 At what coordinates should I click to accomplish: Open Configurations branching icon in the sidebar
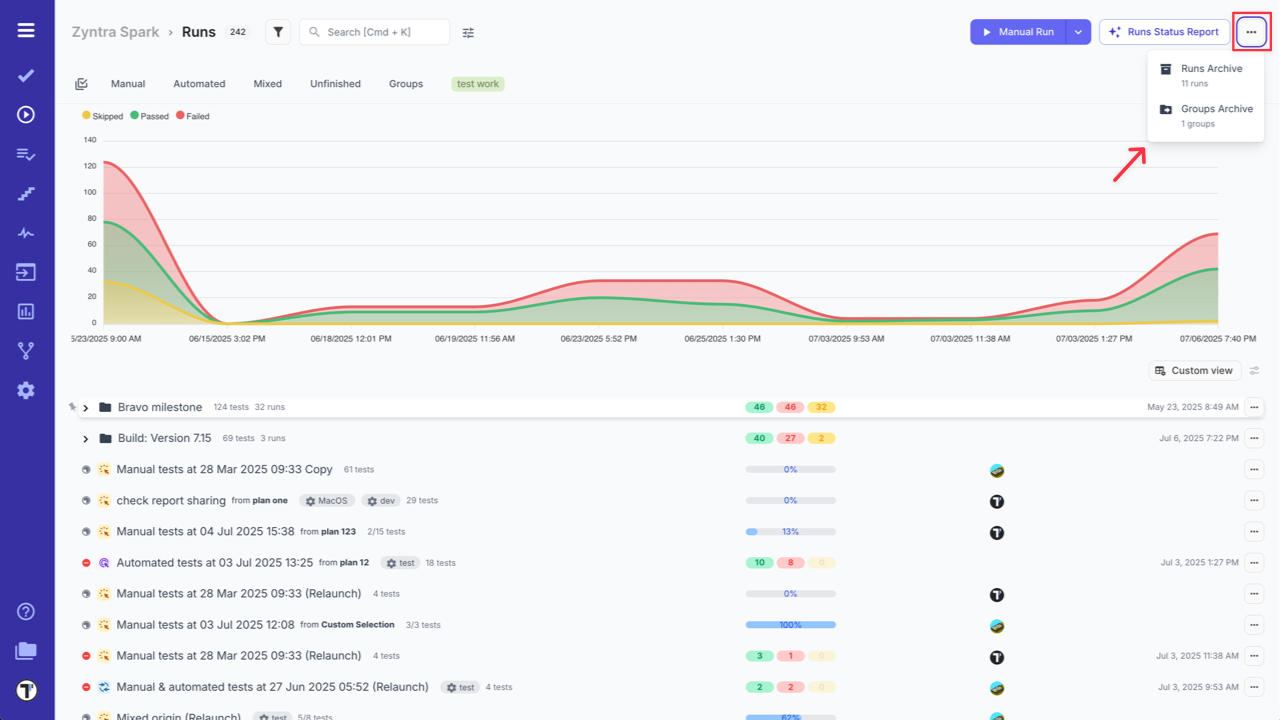pos(26,350)
